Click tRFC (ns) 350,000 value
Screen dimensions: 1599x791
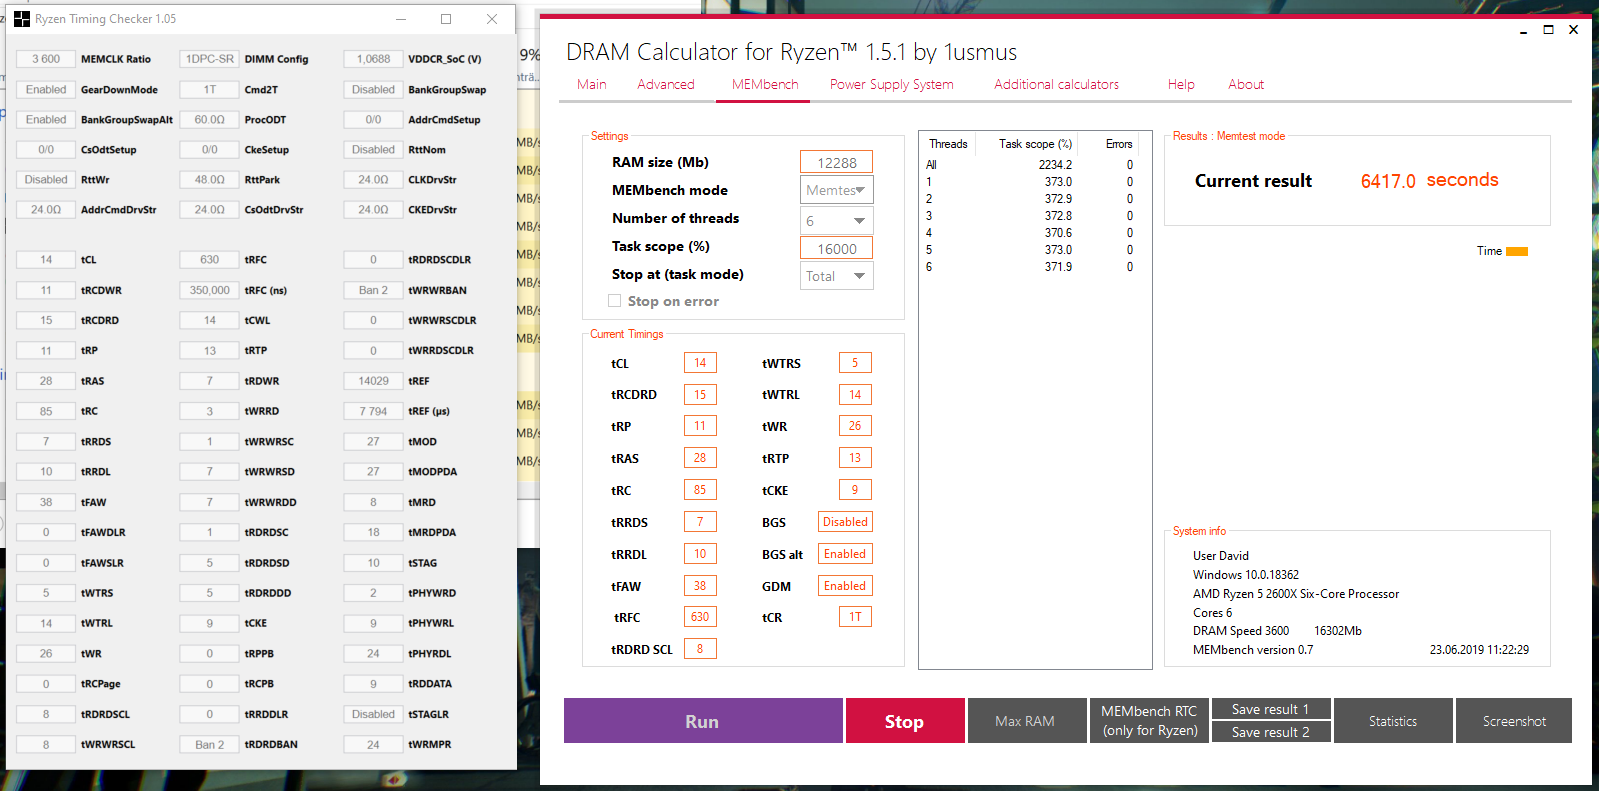coord(210,290)
